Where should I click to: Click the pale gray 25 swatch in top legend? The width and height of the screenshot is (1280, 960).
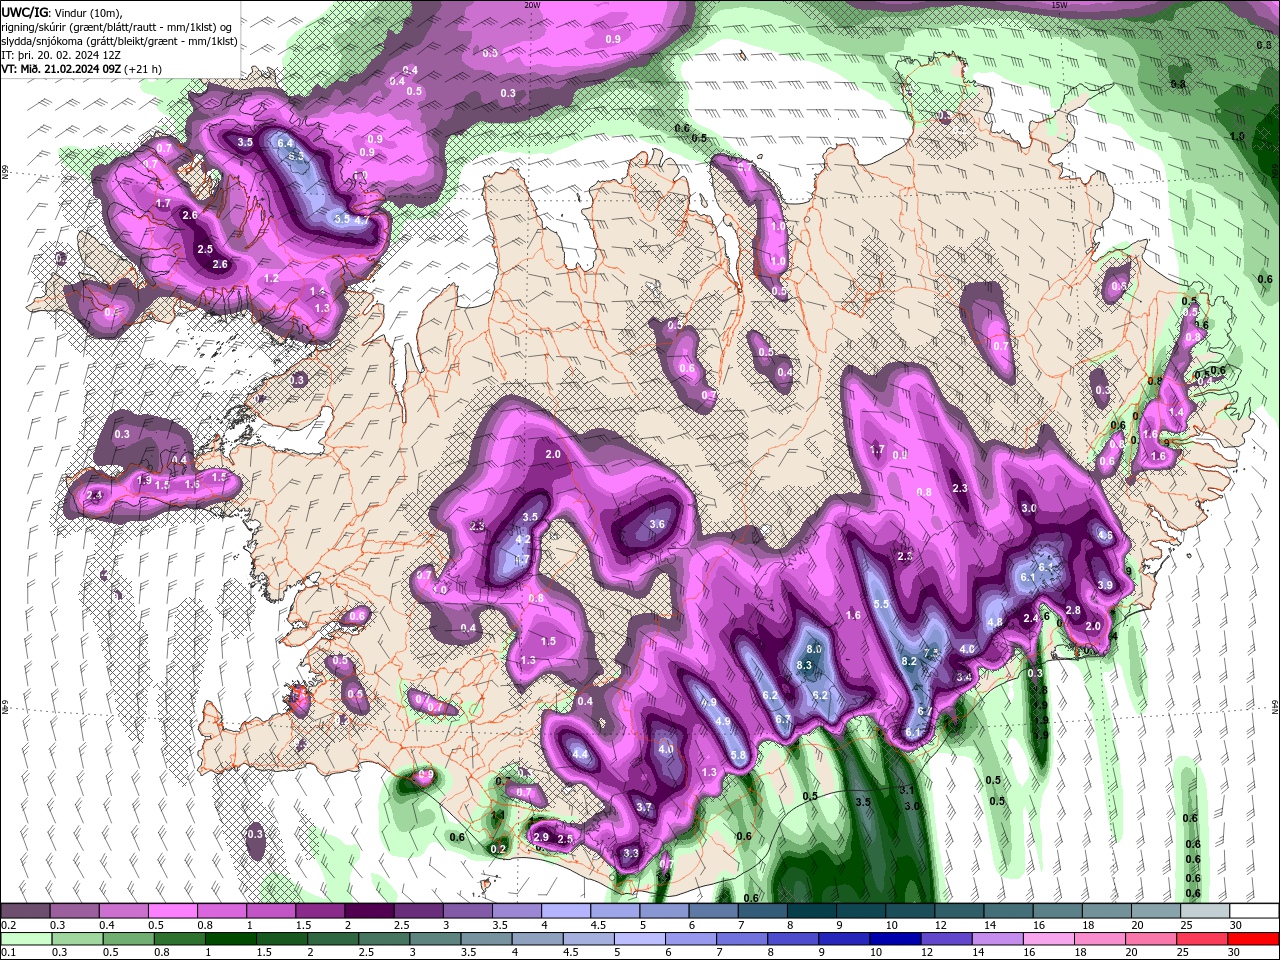1205,911
